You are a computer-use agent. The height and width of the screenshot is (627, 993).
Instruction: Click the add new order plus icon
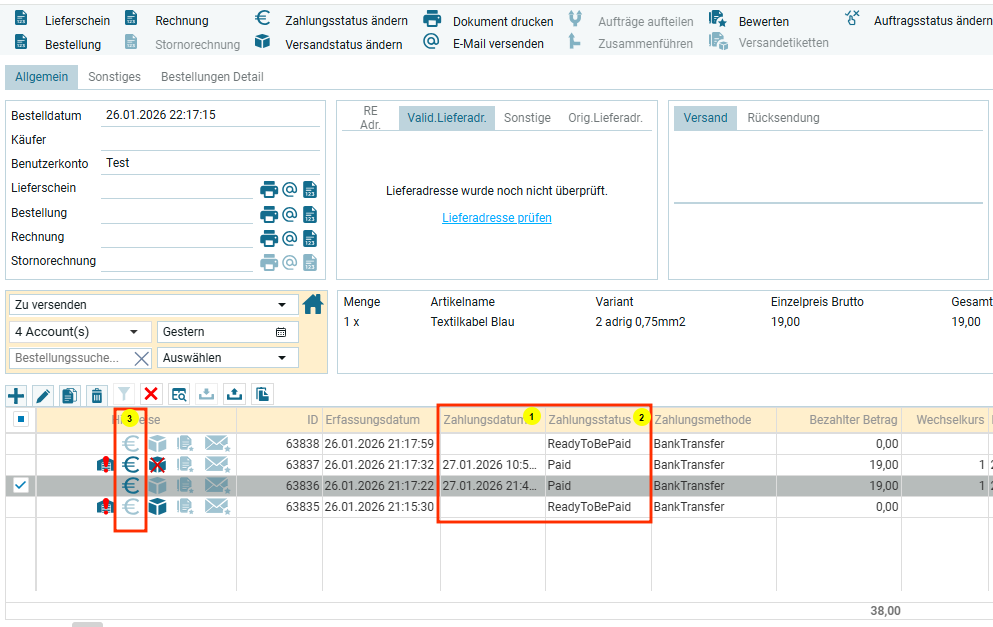16,395
